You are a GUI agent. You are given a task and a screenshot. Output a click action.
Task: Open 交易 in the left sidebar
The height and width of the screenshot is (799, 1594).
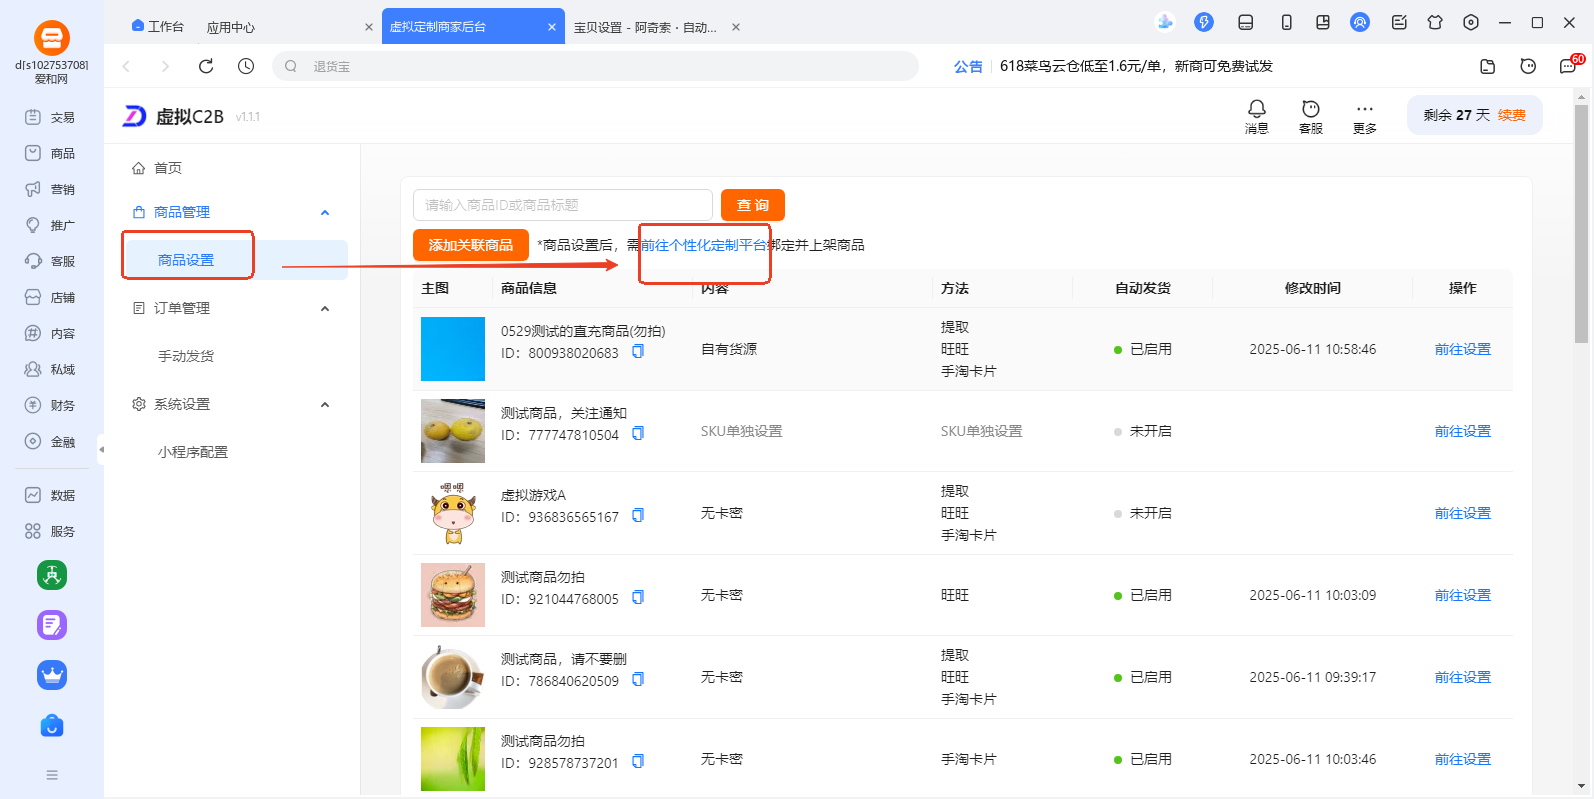[50, 117]
